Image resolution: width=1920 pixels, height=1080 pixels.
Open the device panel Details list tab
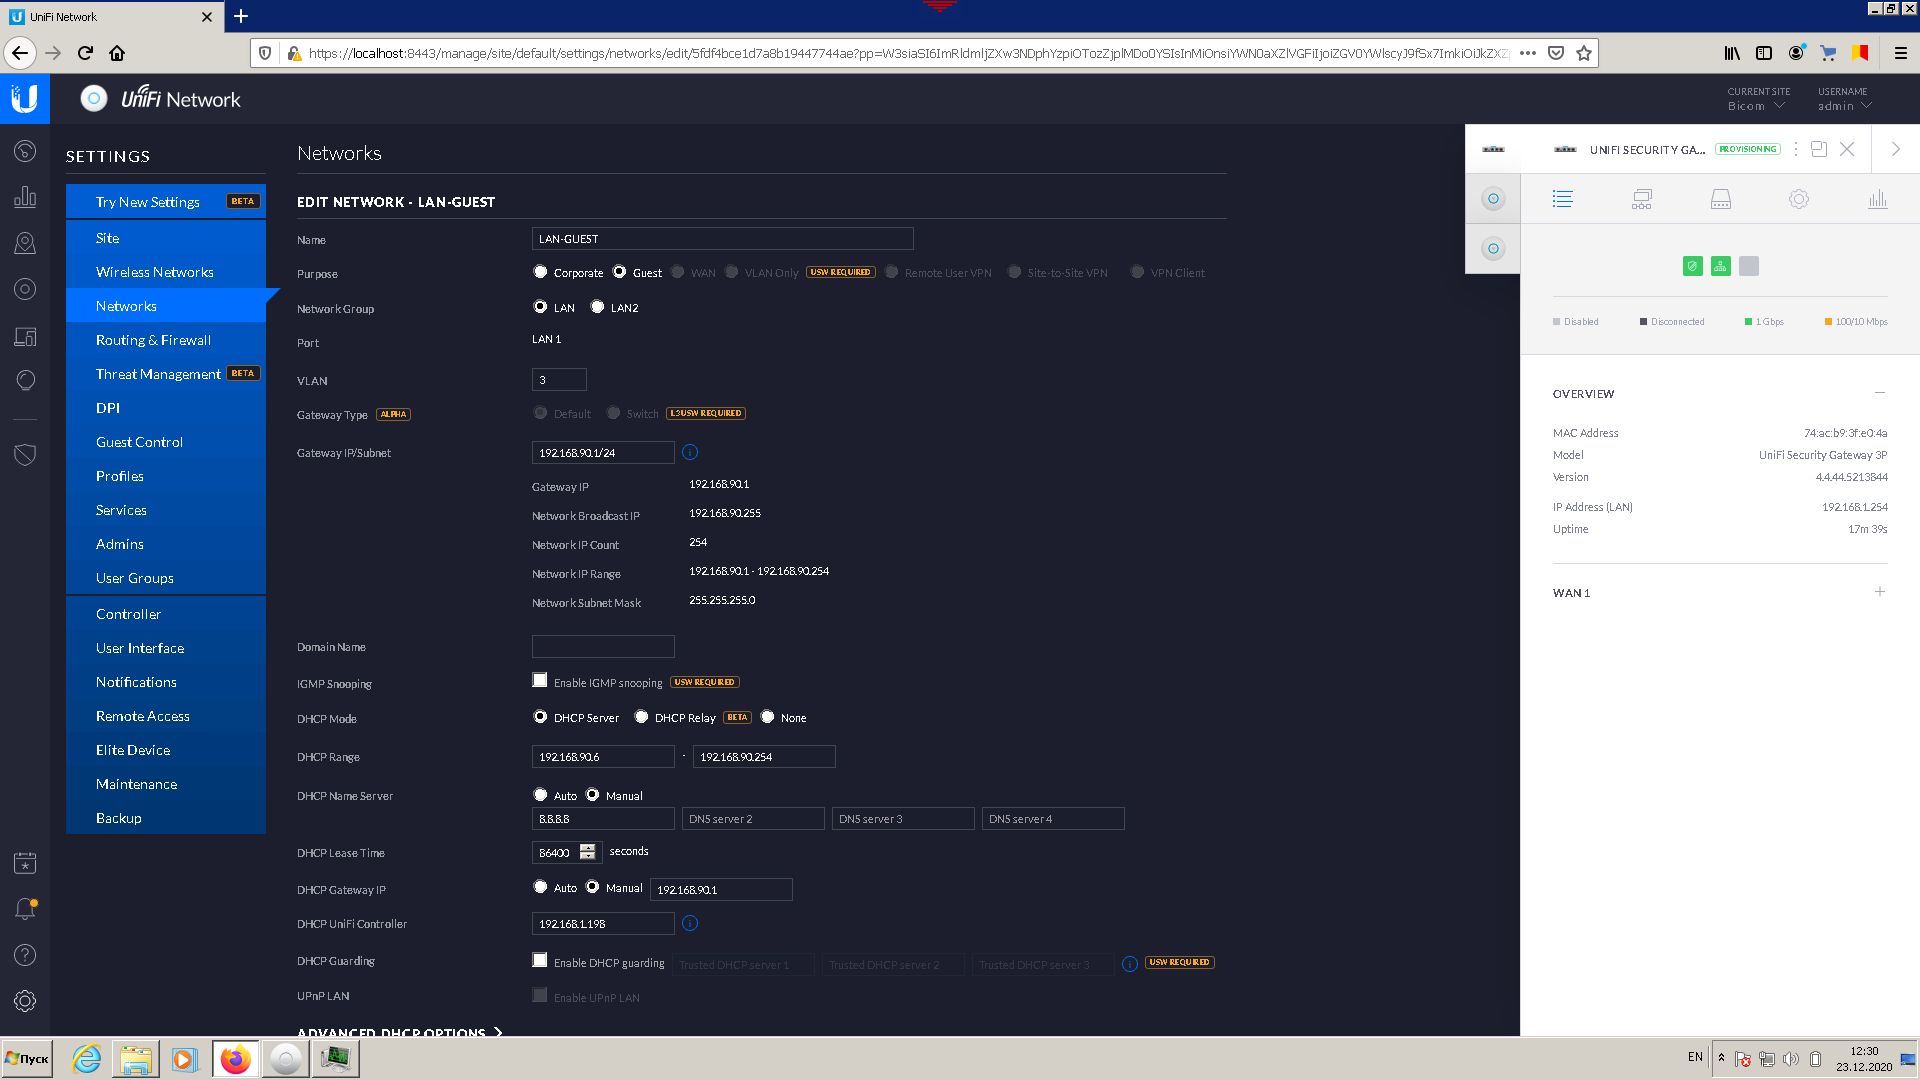click(1562, 199)
